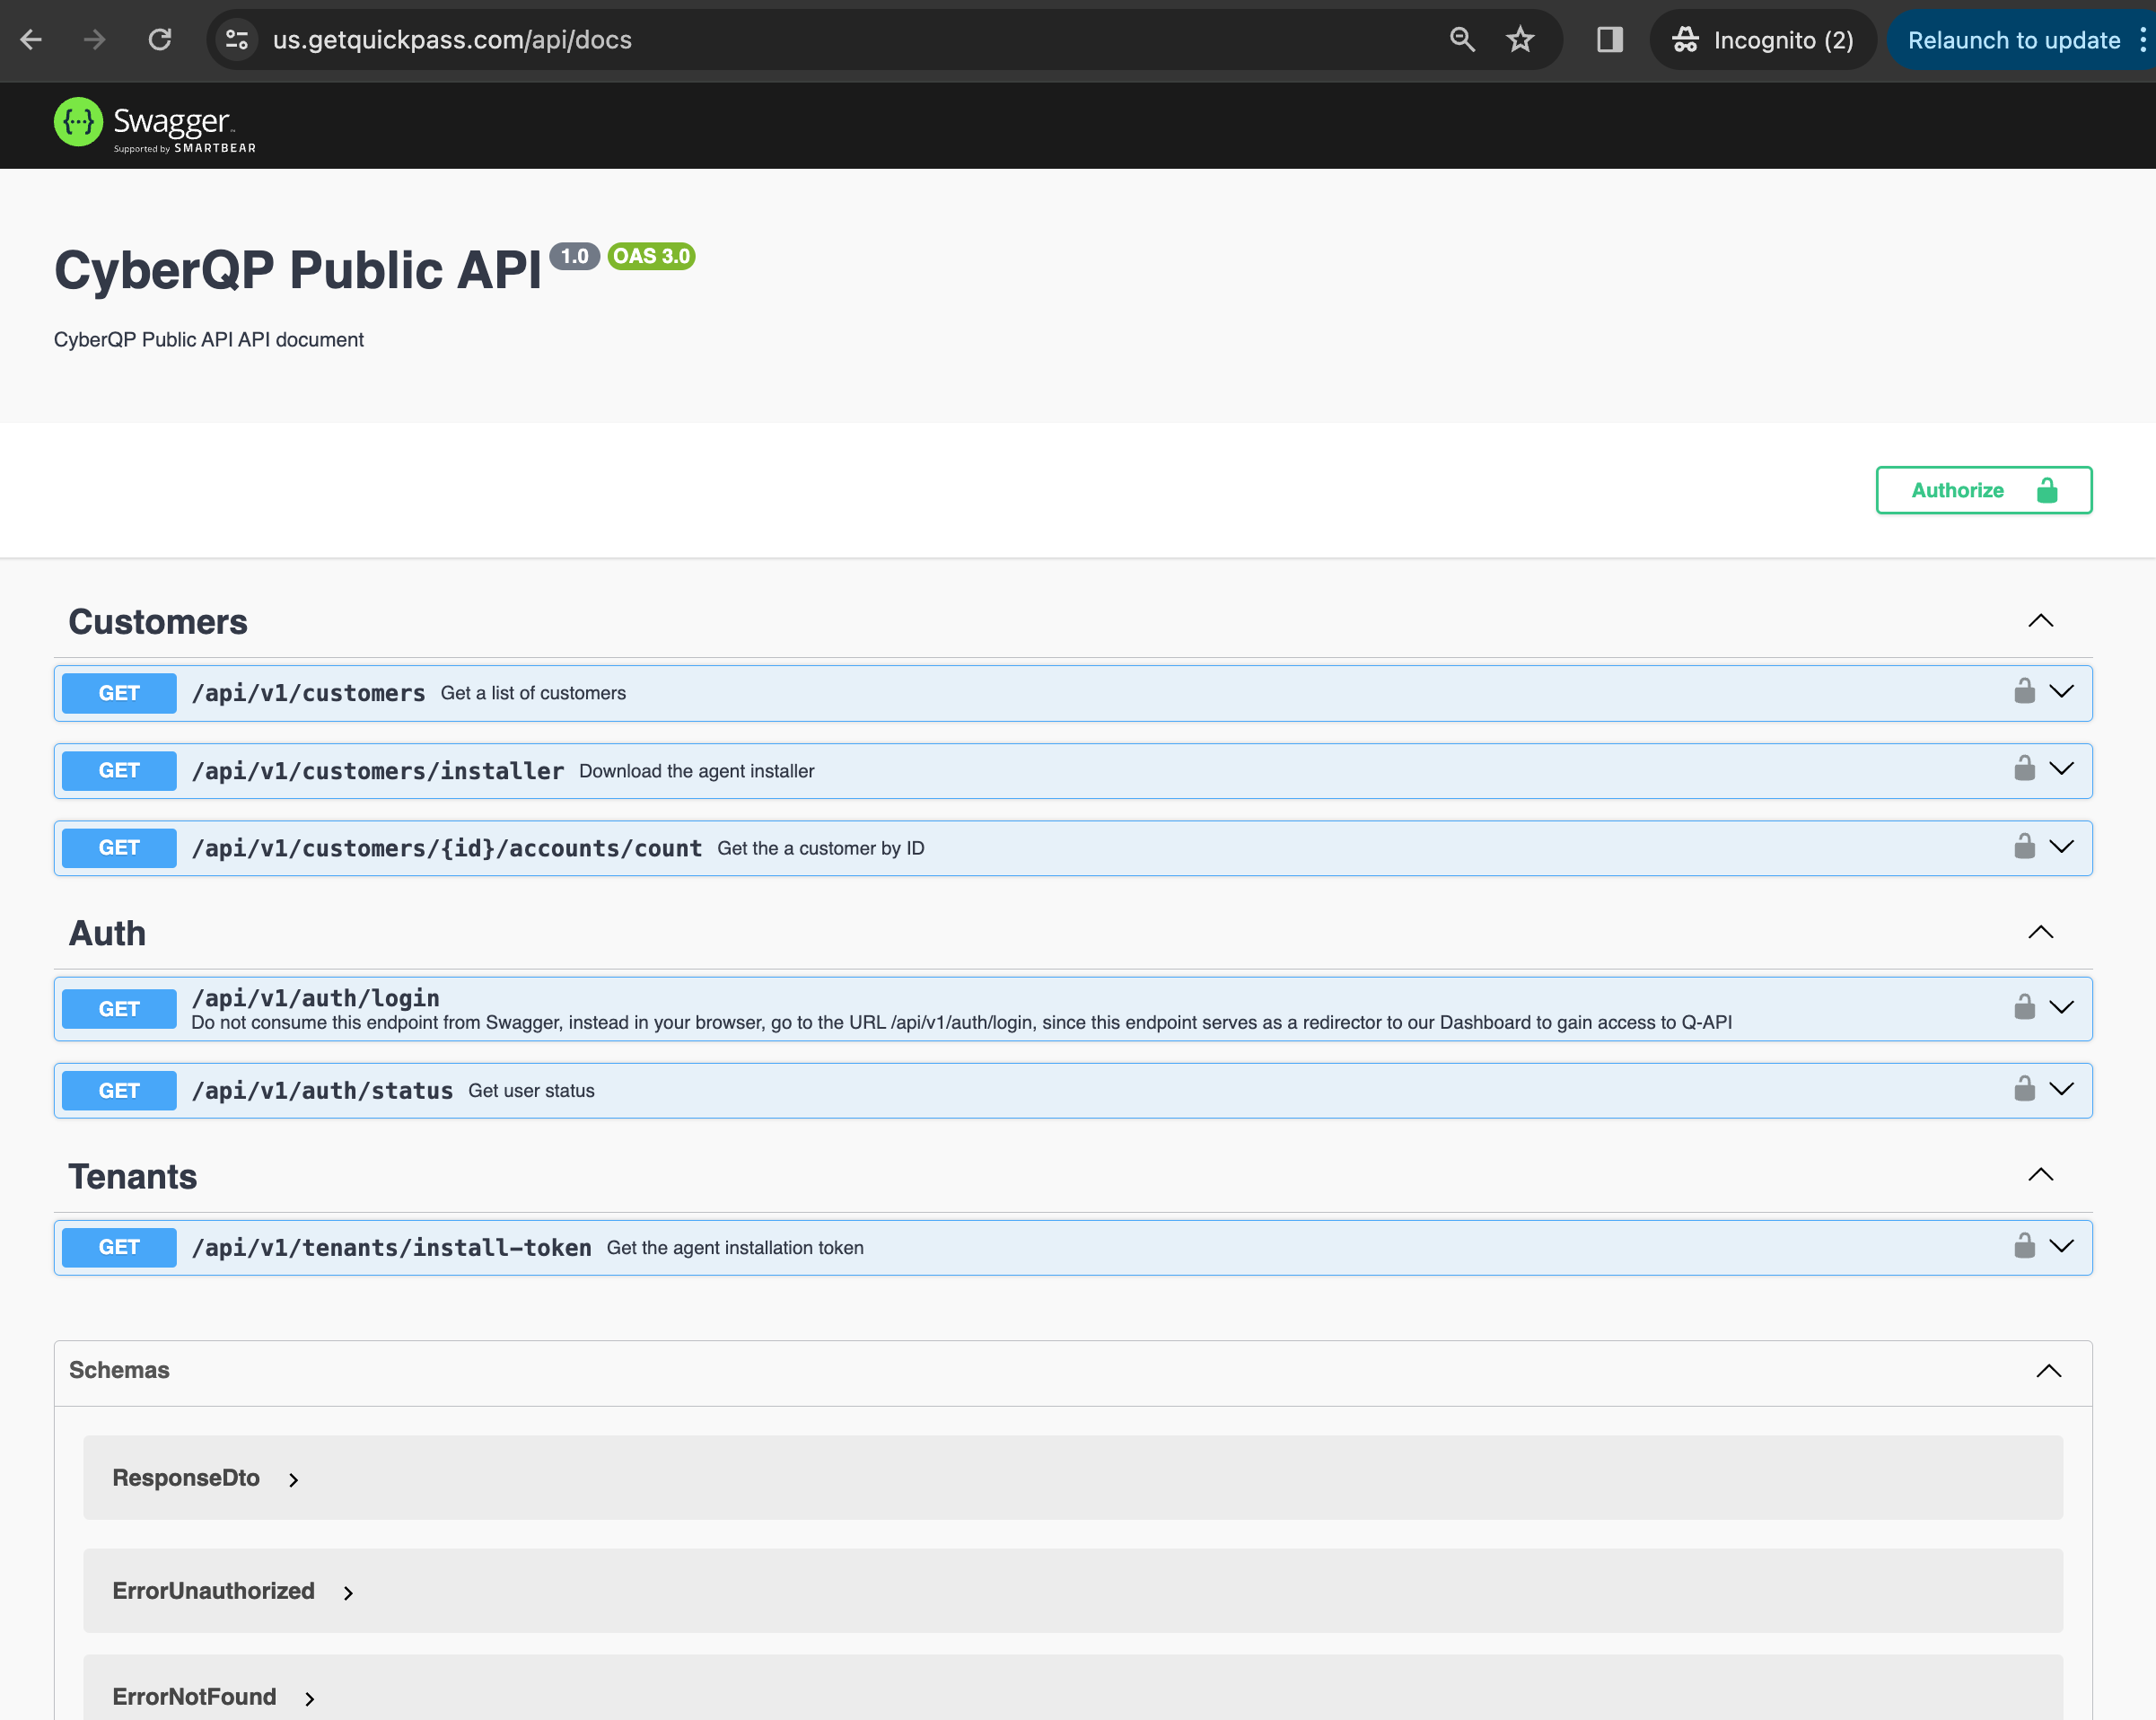Bookmark this page with star icon
This screenshot has height=1720, width=2156.
[x=1520, y=40]
